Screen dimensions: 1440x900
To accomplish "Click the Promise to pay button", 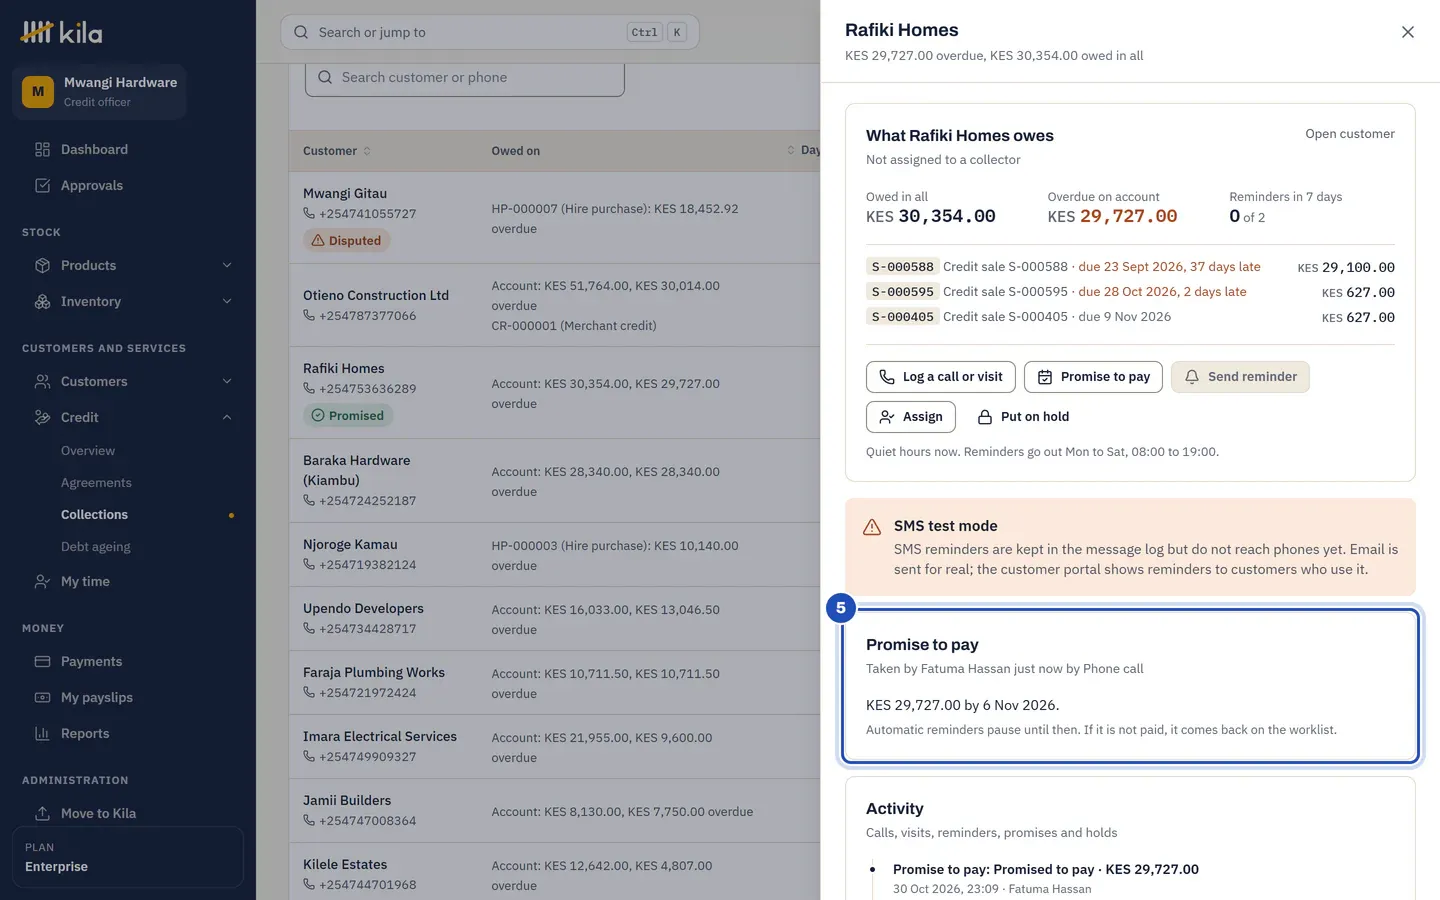I will (x=1093, y=377).
